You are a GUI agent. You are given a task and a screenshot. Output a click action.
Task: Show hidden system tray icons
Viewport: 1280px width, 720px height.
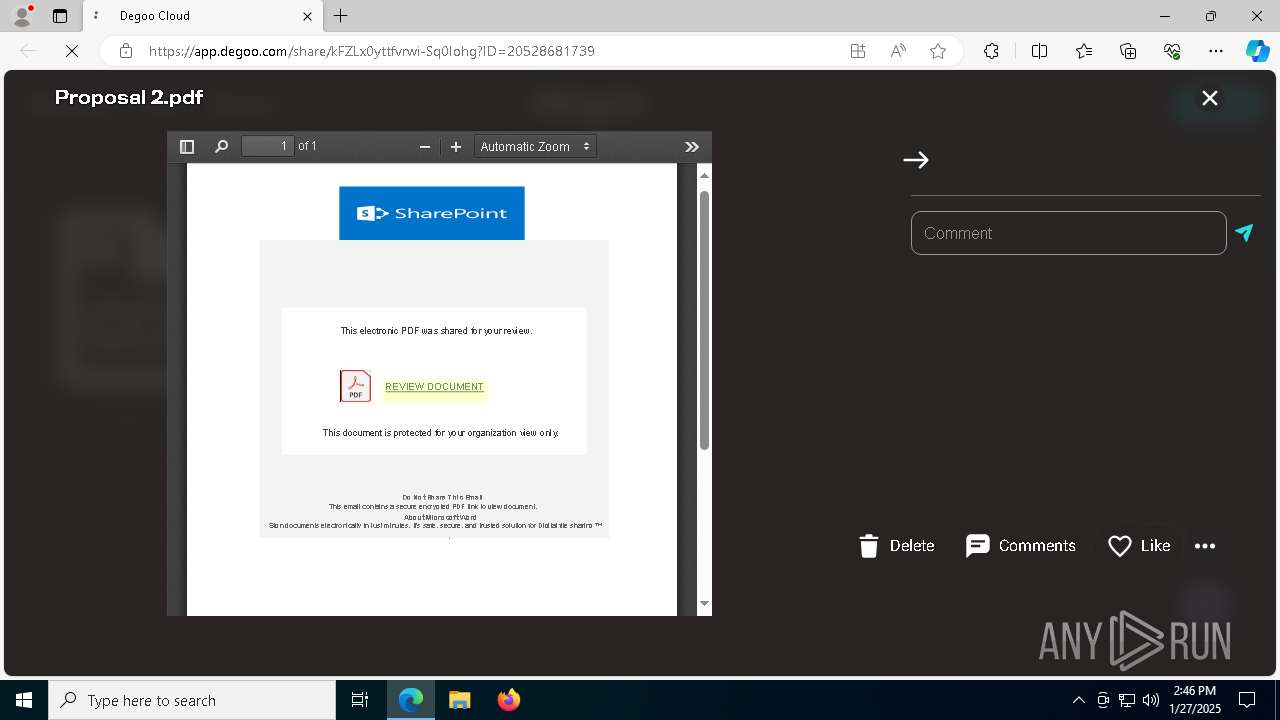tap(1078, 700)
